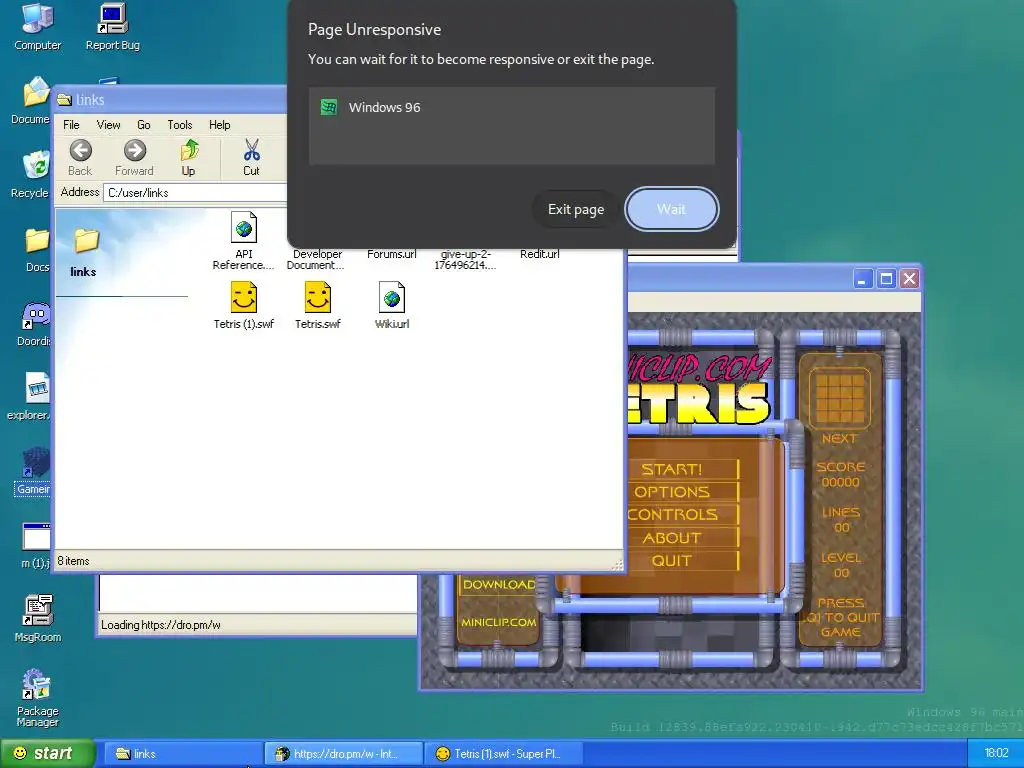Screen dimensions: 1024x768
Task: Click the 8 items status bar text
Action: 73,561
